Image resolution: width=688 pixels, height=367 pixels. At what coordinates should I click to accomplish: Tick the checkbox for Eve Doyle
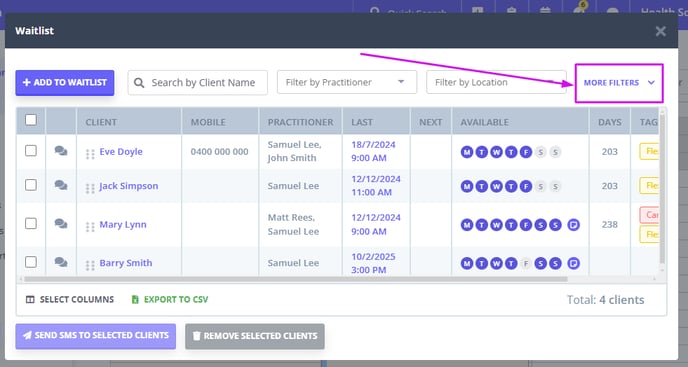click(31, 151)
